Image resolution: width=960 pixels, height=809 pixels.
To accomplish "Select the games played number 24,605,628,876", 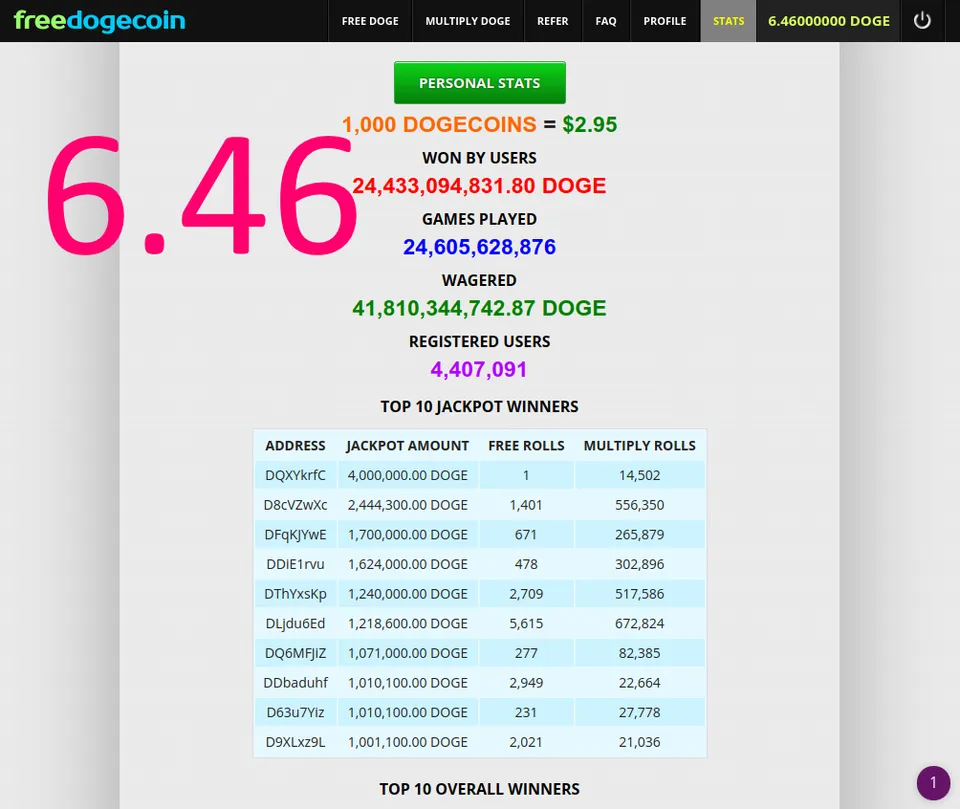I will click(479, 247).
